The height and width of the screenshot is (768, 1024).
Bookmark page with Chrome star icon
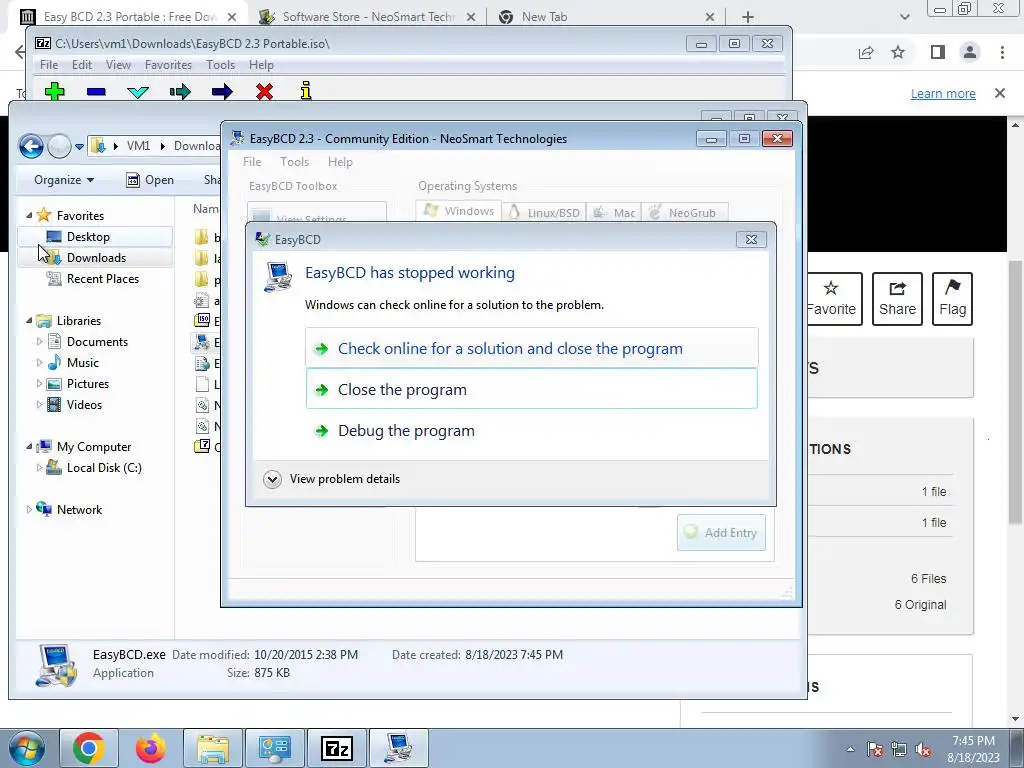pyautogui.click(x=898, y=52)
